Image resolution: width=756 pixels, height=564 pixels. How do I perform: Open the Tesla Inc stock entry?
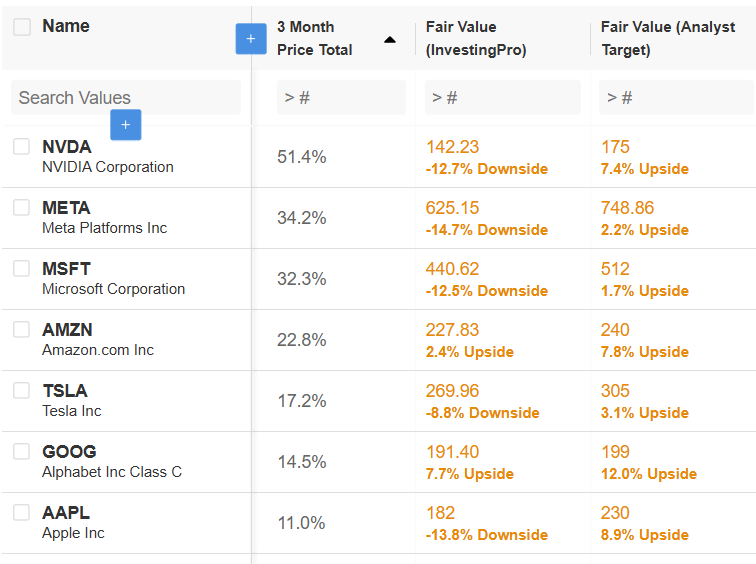pyautogui.click(x=71, y=411)
